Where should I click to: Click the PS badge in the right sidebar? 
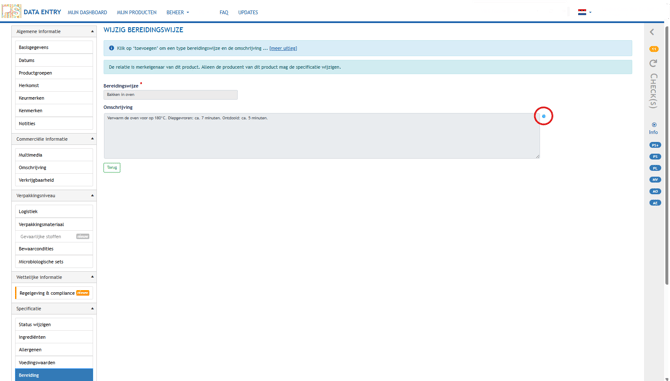[x=655, y=157]
